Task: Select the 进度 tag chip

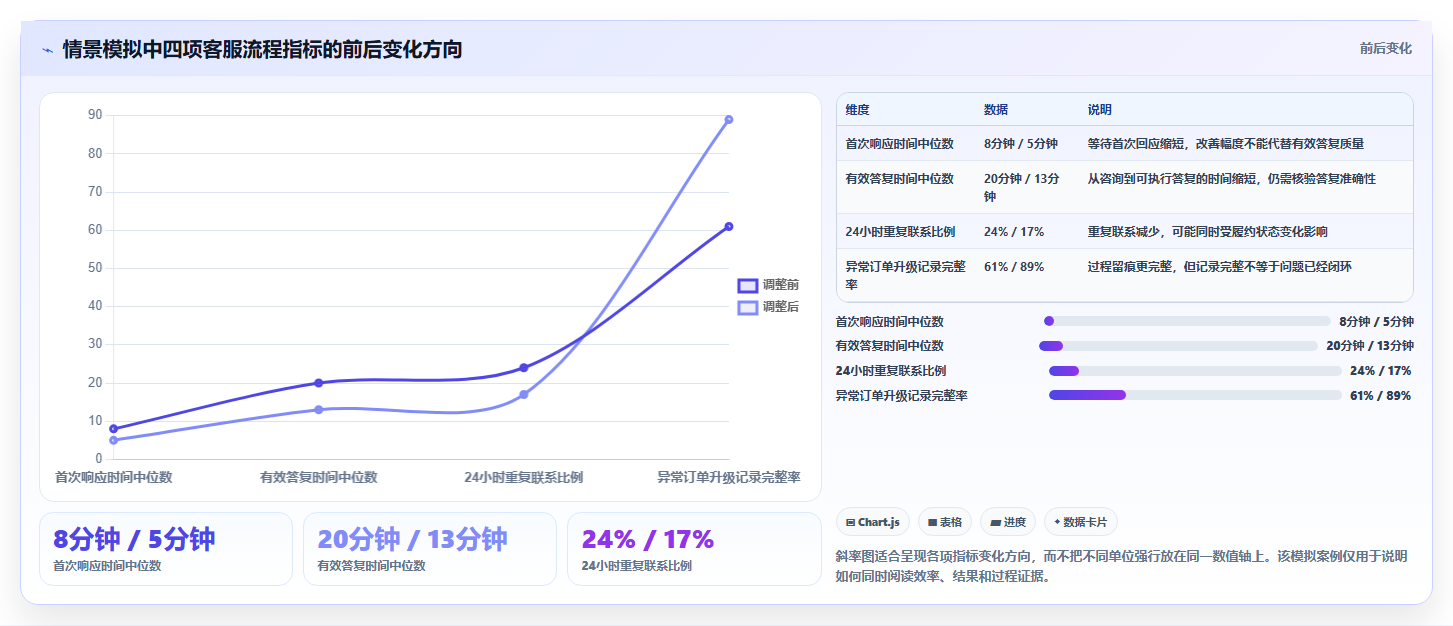Action: pos(1008,522)
